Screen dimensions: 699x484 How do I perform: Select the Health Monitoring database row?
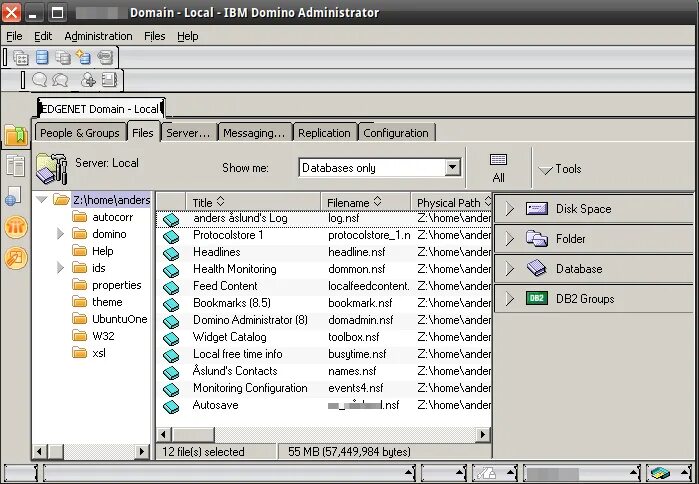coord(324,269)
